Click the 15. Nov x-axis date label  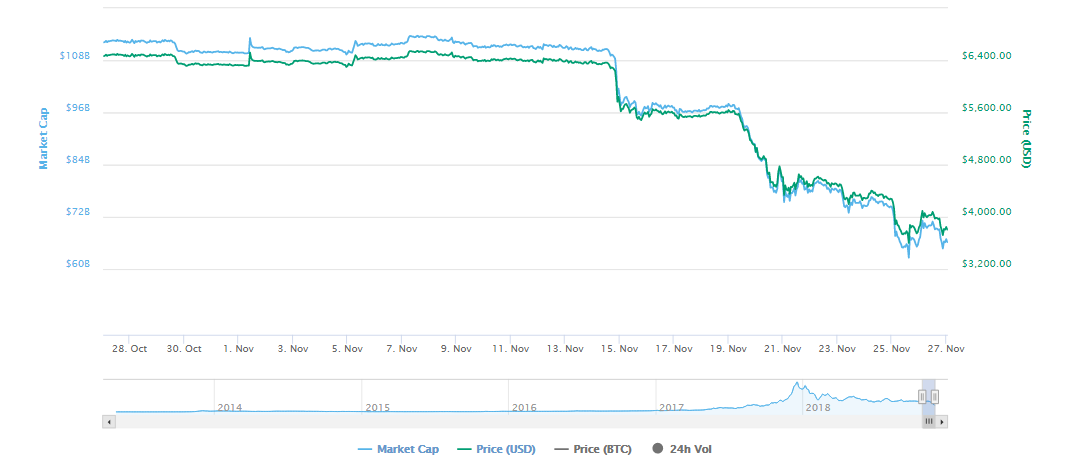pyautogui.click(x=619, y=349)
